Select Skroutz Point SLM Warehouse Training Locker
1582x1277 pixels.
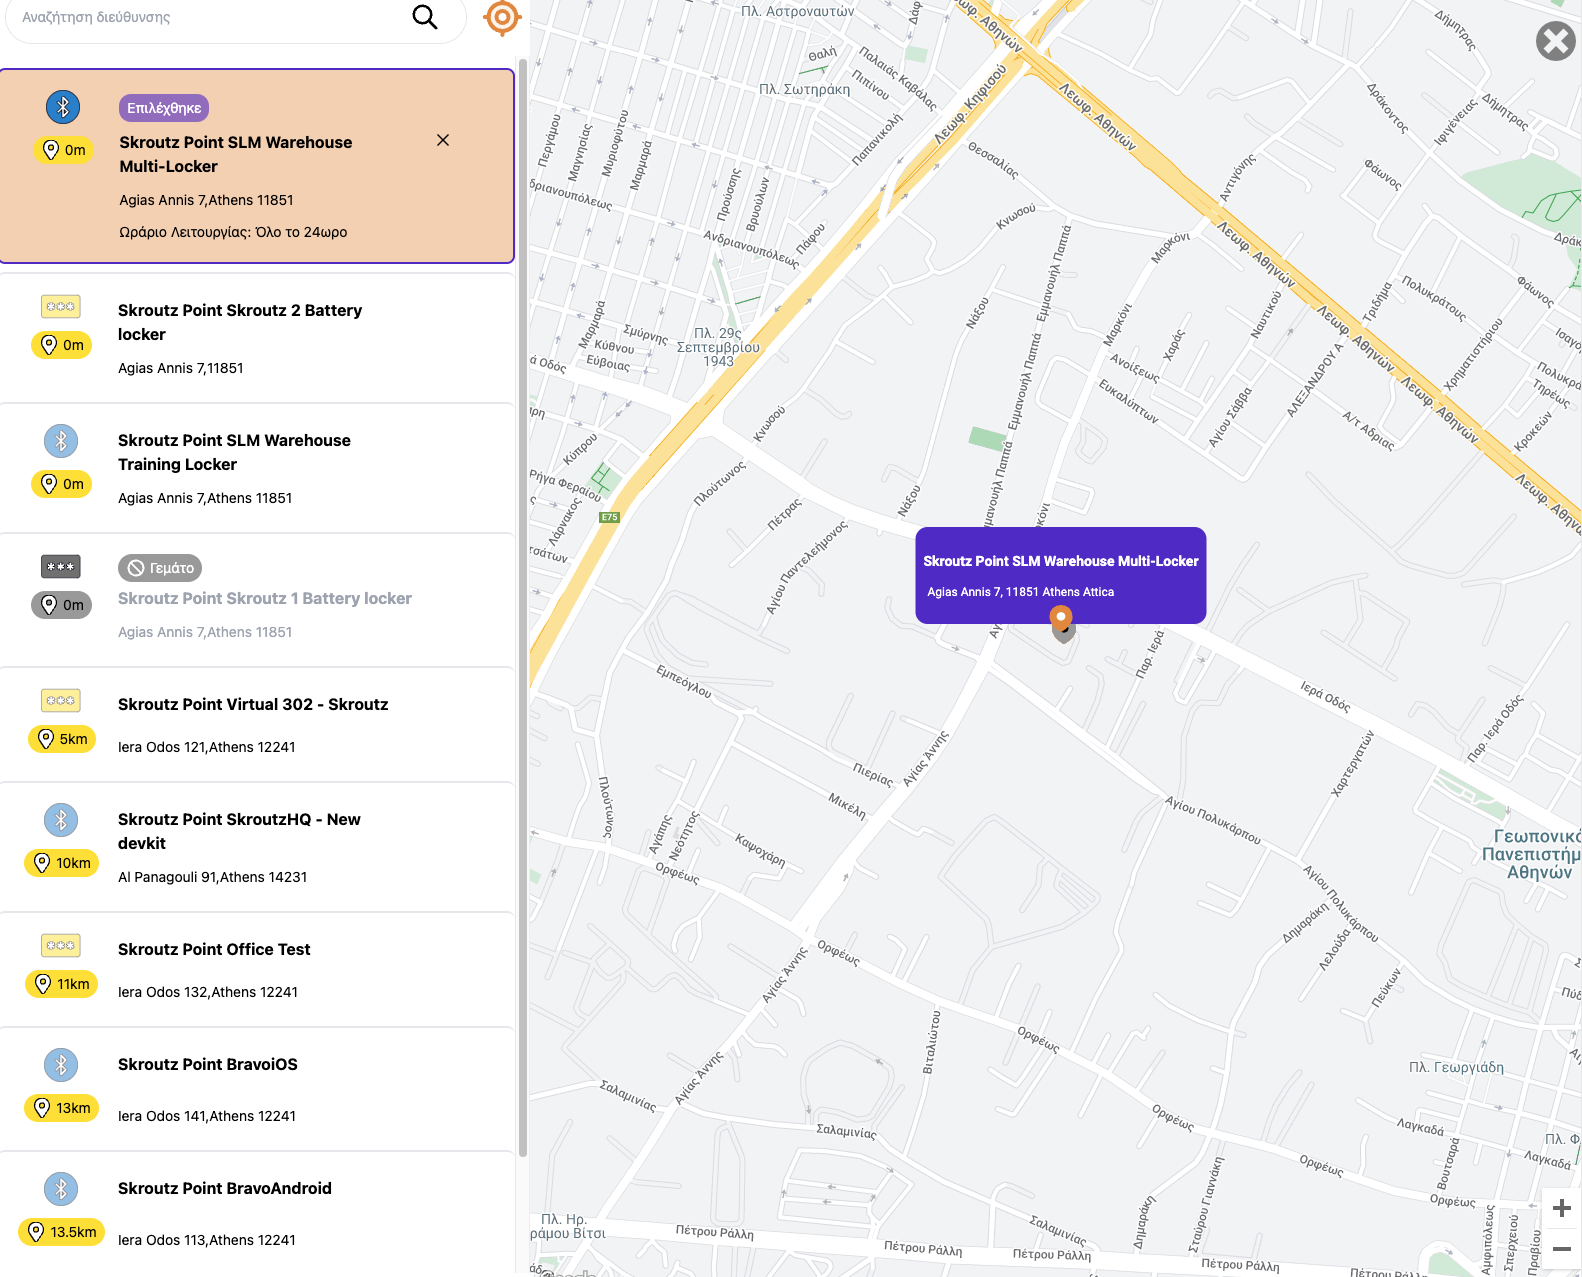(x=257, y=468)
